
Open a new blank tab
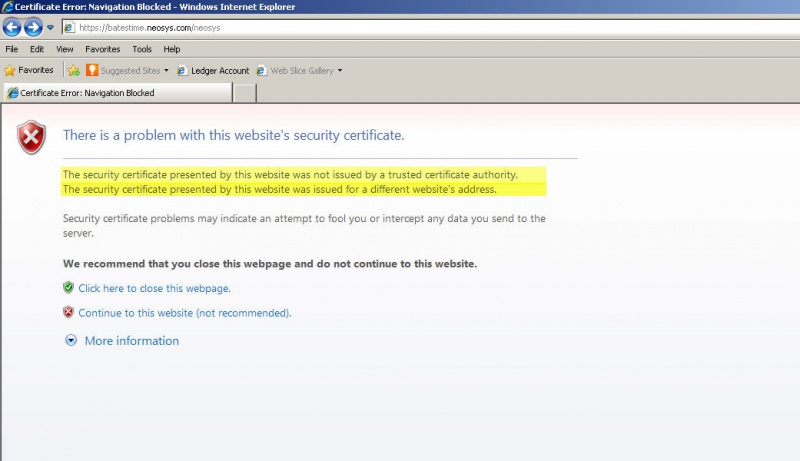tap(245, 93)
